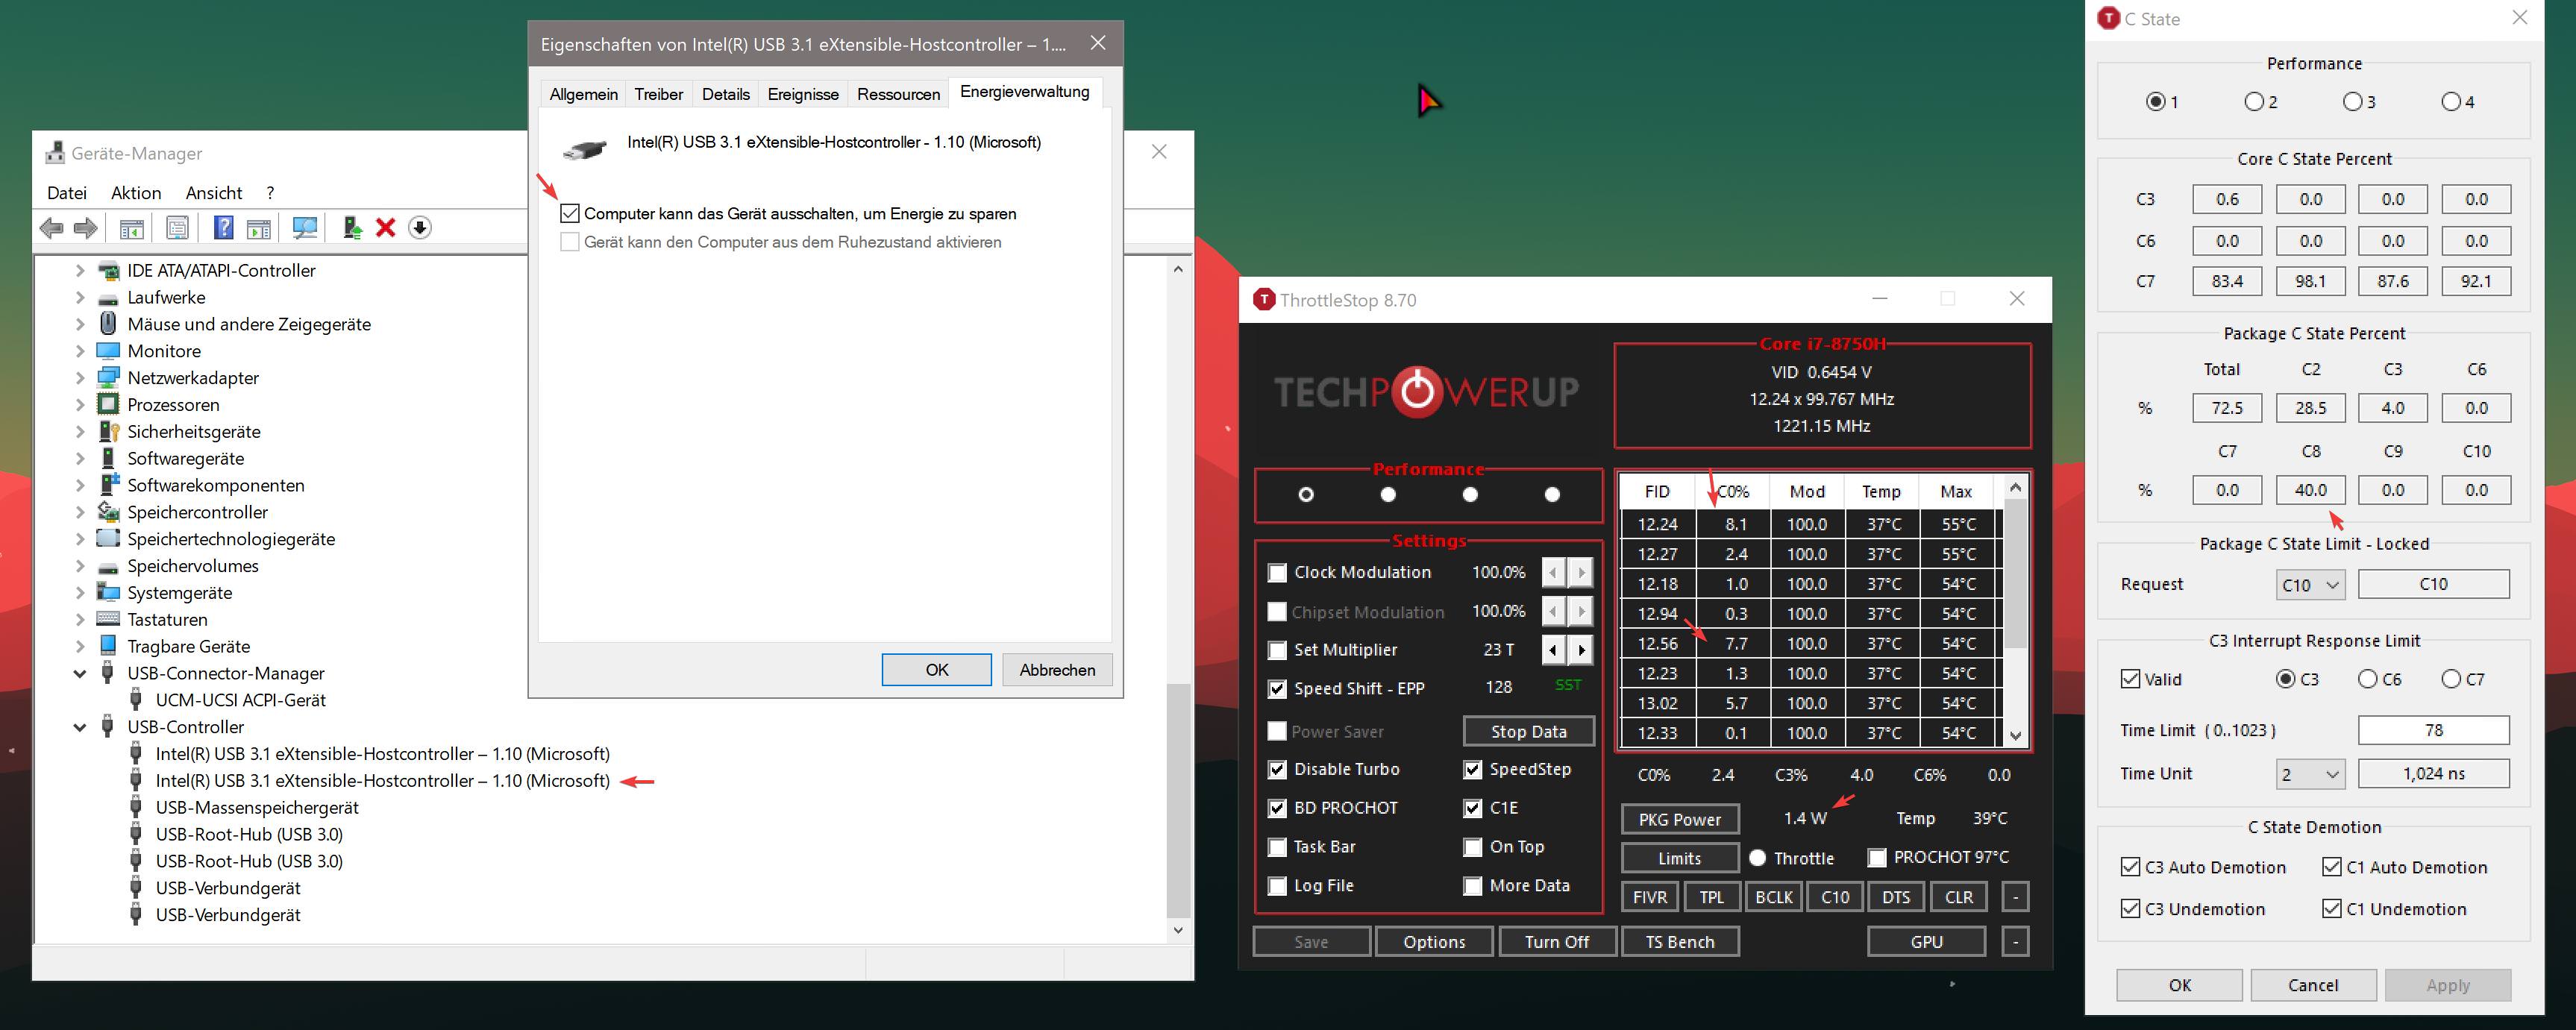Click the minus button next to CLR

click(2015, 897)
